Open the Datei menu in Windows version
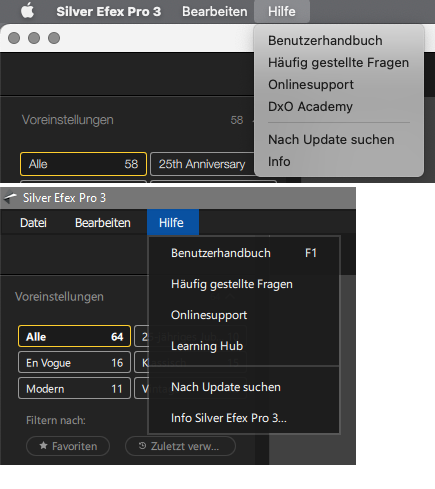Viewport: 435px width, 489px height. 33,223
